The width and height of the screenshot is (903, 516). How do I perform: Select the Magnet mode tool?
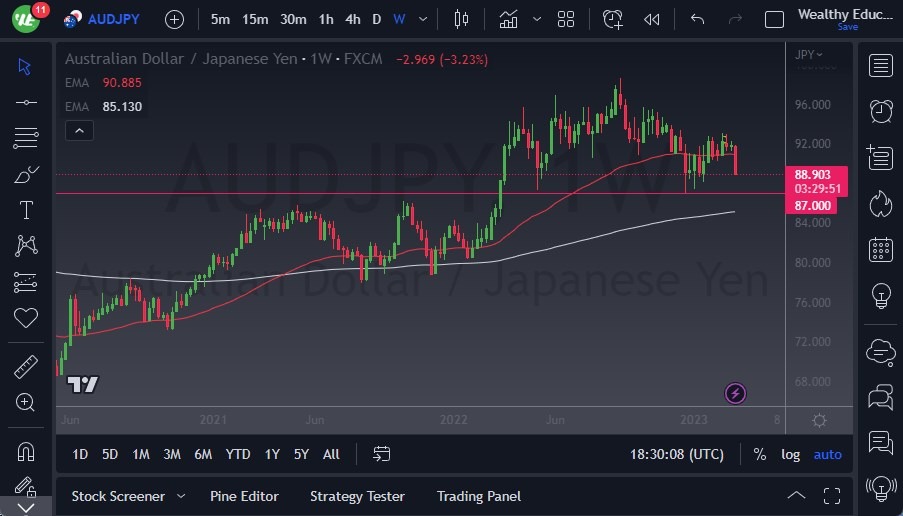[26, 450]
